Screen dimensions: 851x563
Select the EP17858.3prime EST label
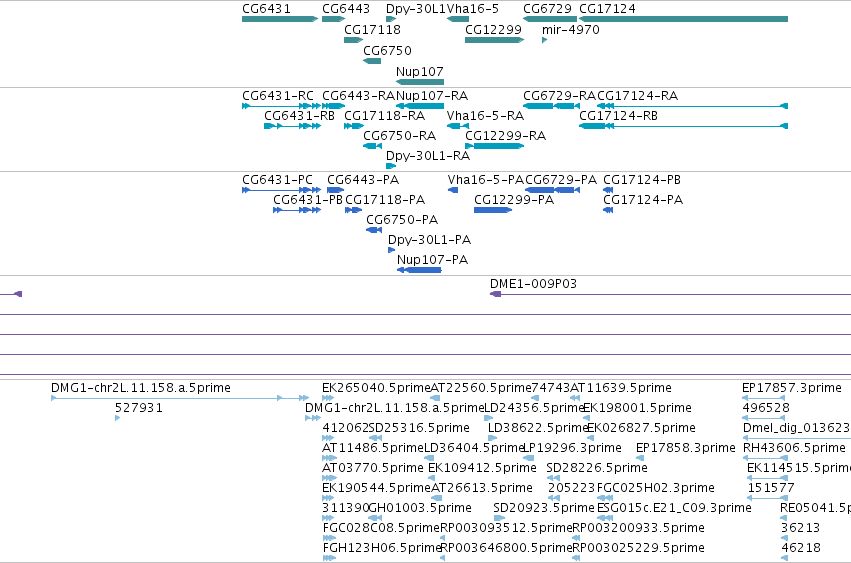click(685, 448)
